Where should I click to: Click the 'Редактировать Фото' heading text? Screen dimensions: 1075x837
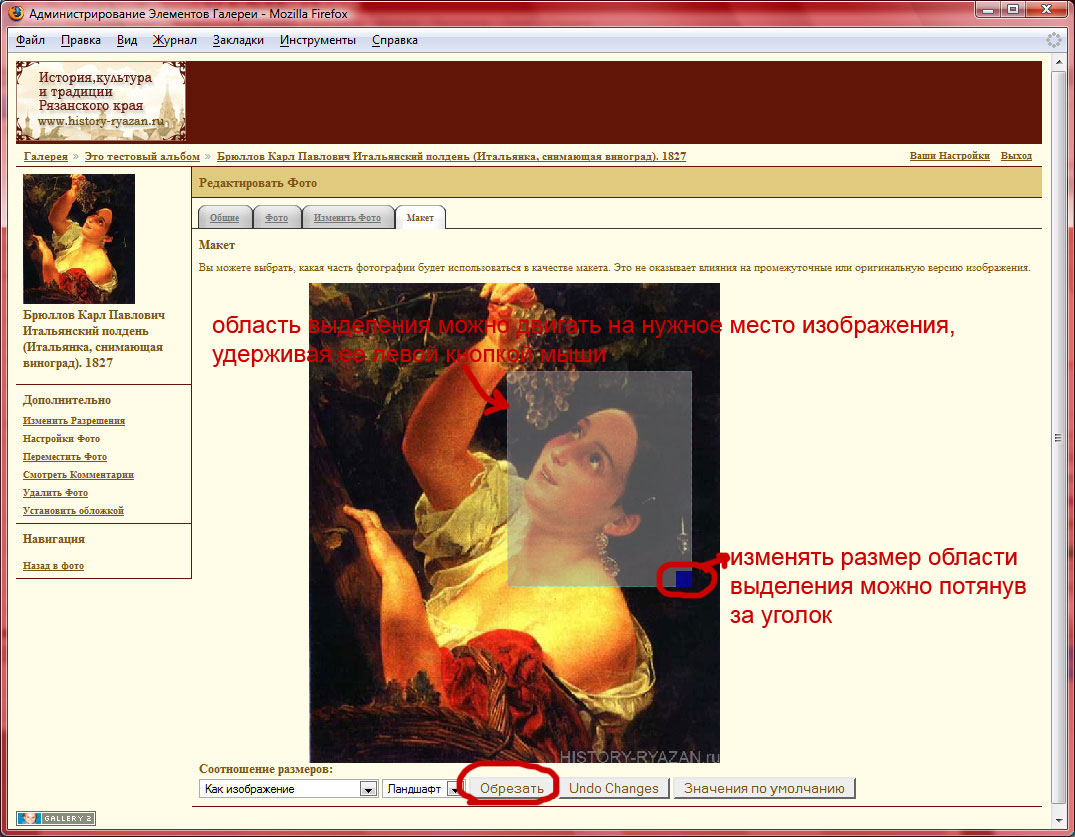(258, 183)
